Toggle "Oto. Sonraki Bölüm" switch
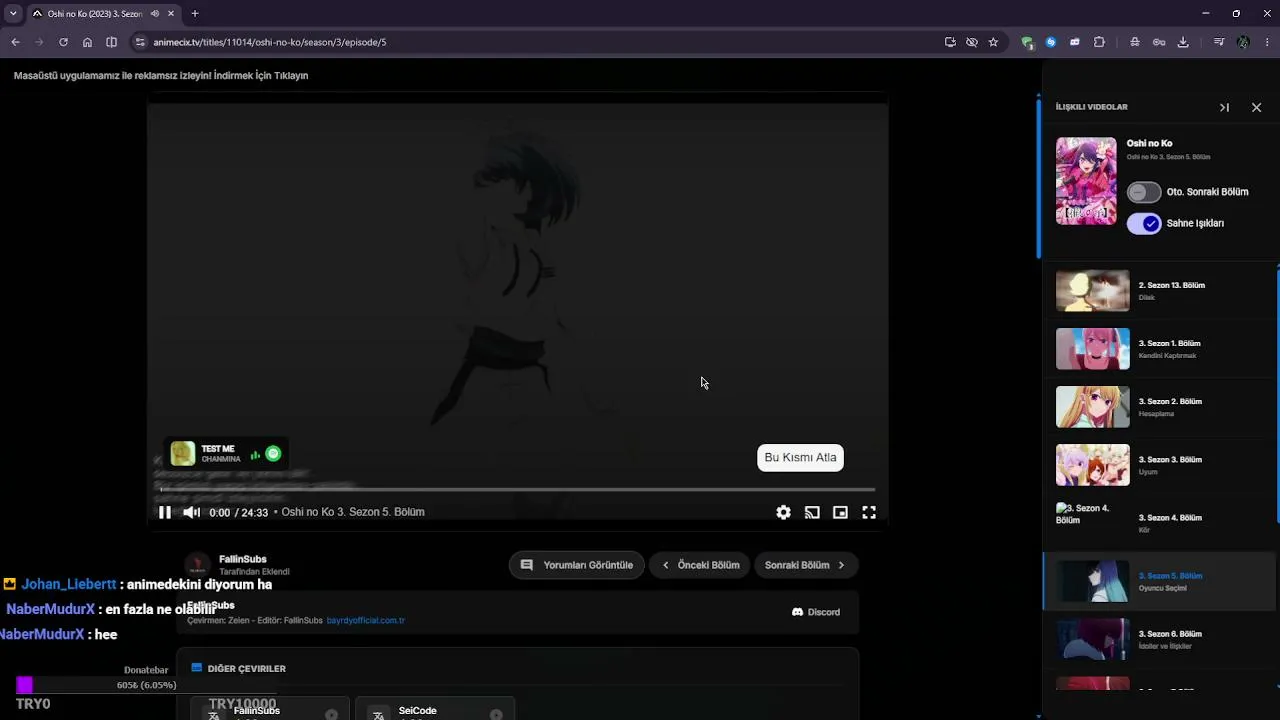This screenshot has height=720, width=1280. 1144,192
